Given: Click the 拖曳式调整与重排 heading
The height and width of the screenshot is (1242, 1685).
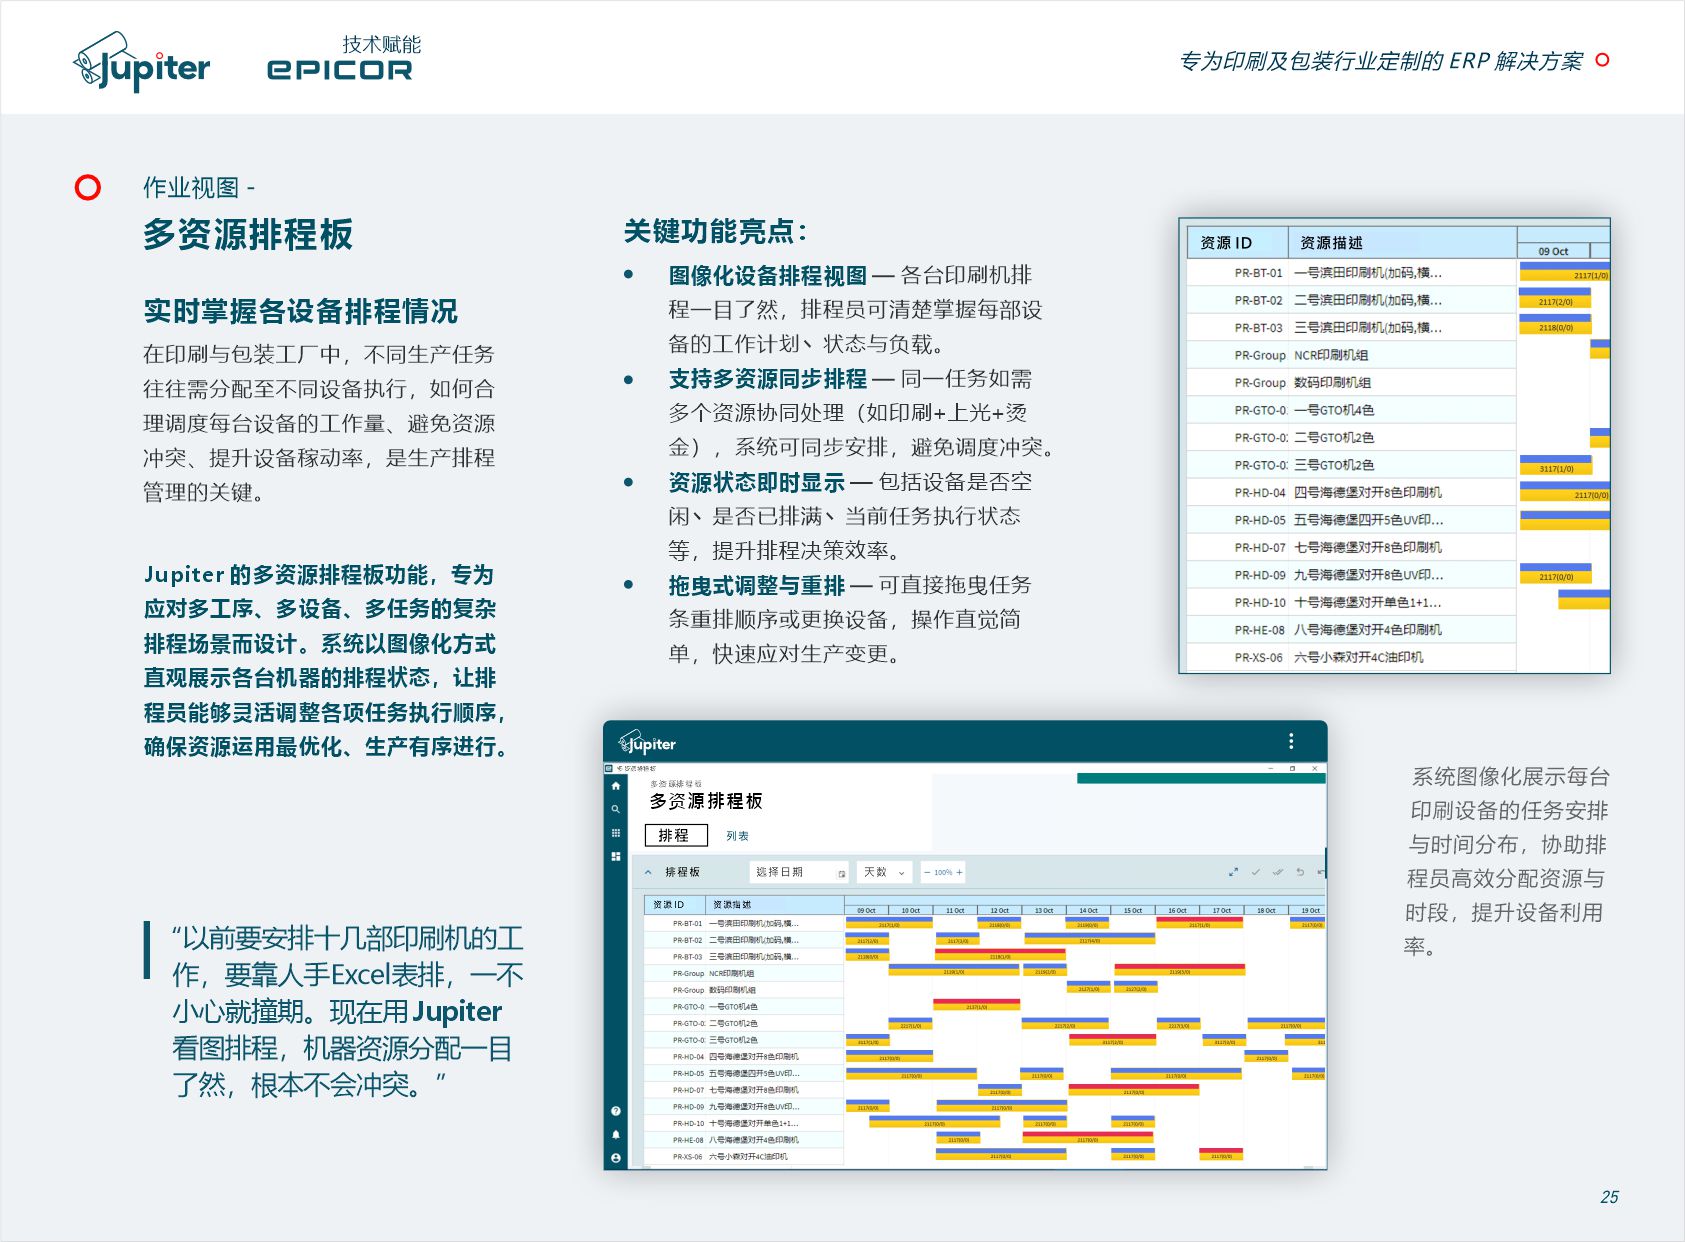Looking at the screenshot, I should click(x=757, y=586).
